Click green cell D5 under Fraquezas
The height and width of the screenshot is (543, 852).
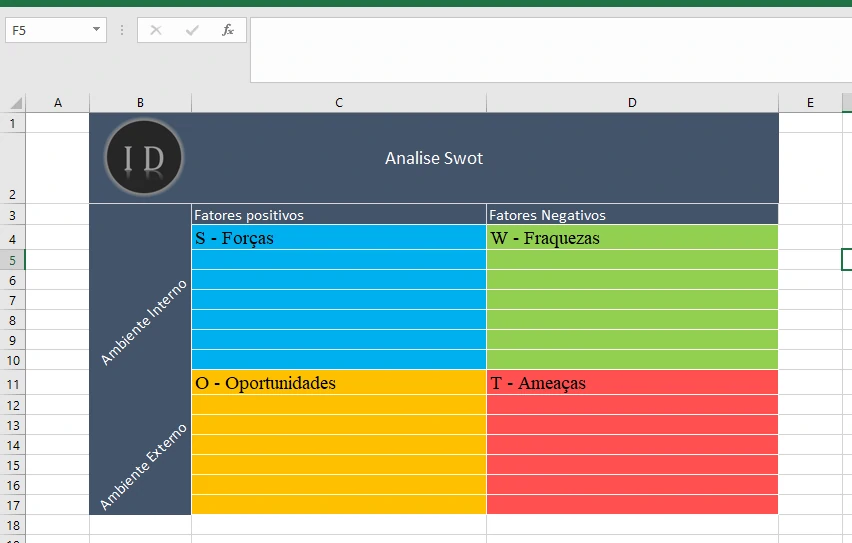coord(632,260)
